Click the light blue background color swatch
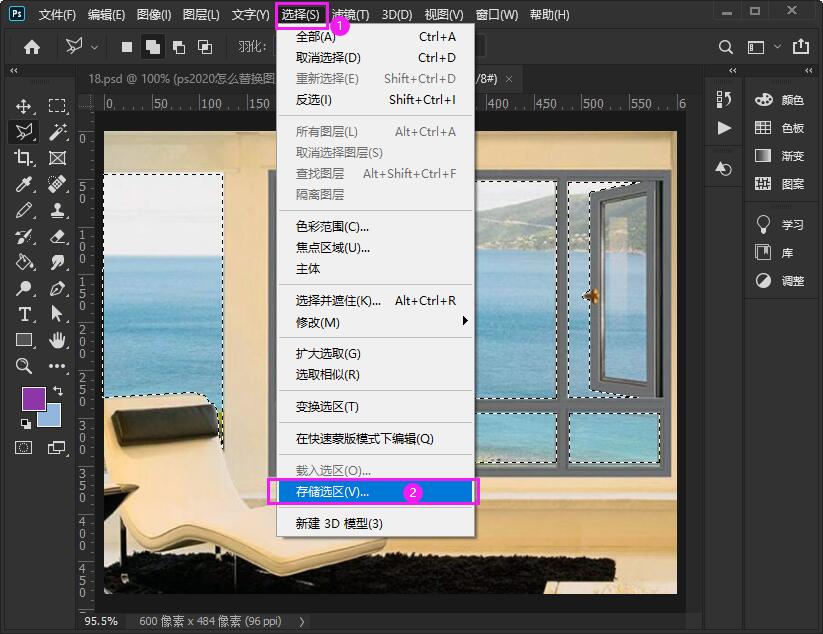Viewport: 823px width, 634px height. [x=54, y=418]
